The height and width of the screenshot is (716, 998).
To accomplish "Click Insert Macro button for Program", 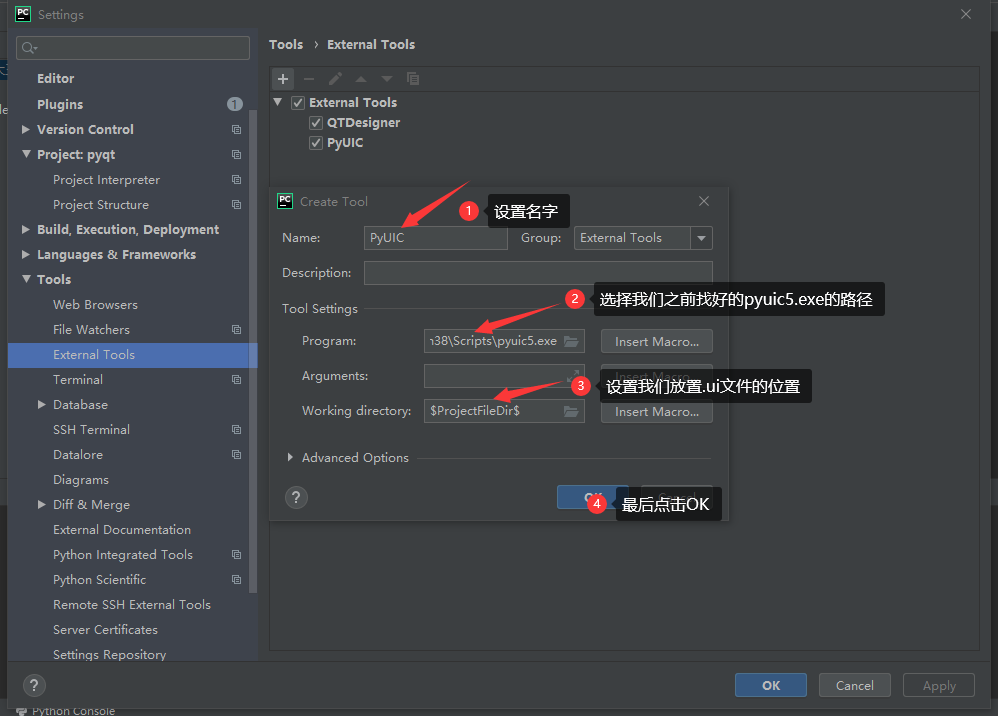I will (657, 341).
